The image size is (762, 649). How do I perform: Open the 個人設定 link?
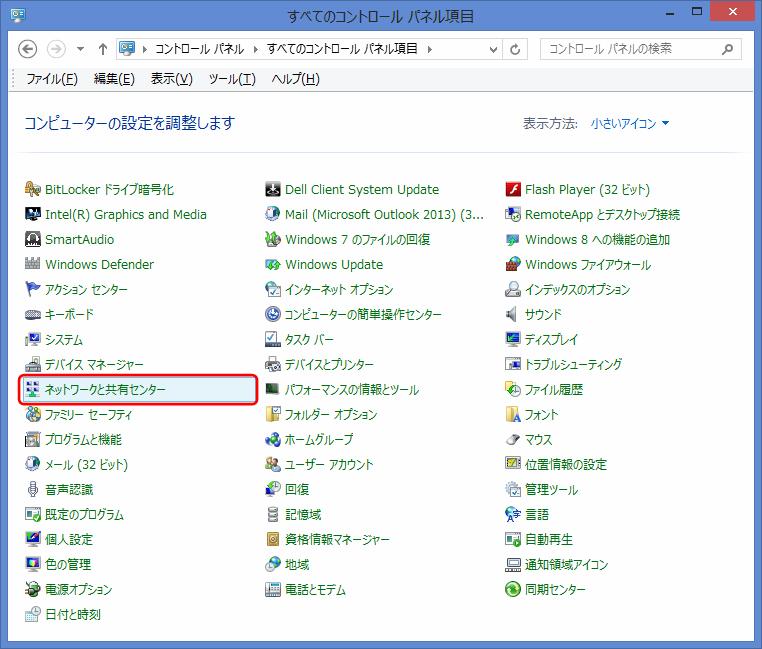69,540
